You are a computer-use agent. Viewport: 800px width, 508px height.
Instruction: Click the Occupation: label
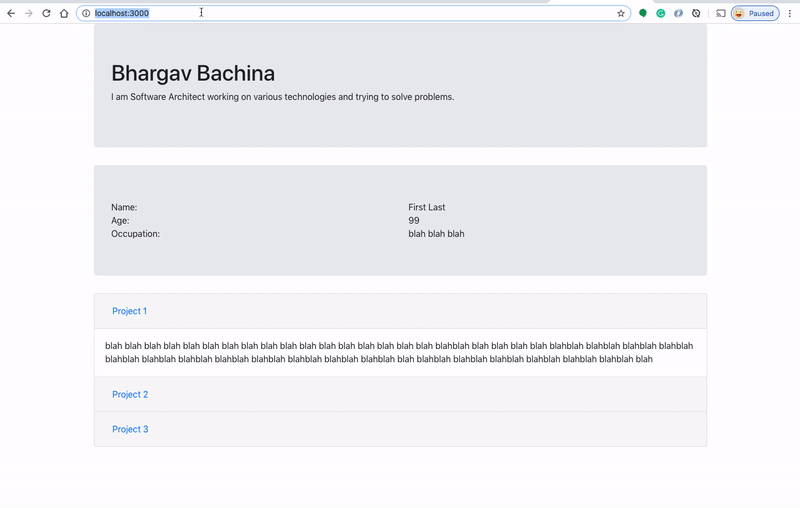136,234
